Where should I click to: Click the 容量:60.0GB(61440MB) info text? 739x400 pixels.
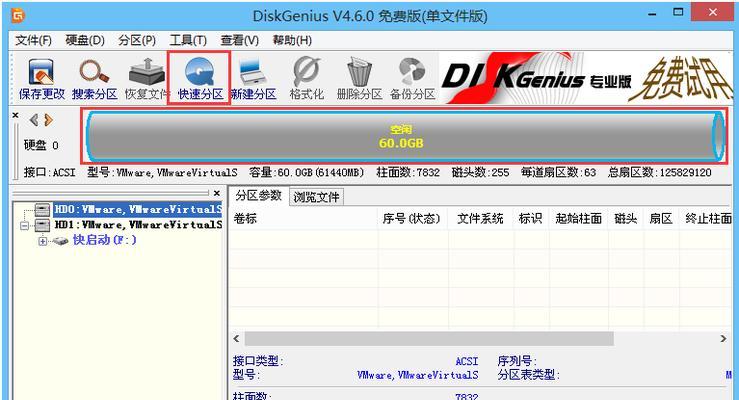[307, 172]
